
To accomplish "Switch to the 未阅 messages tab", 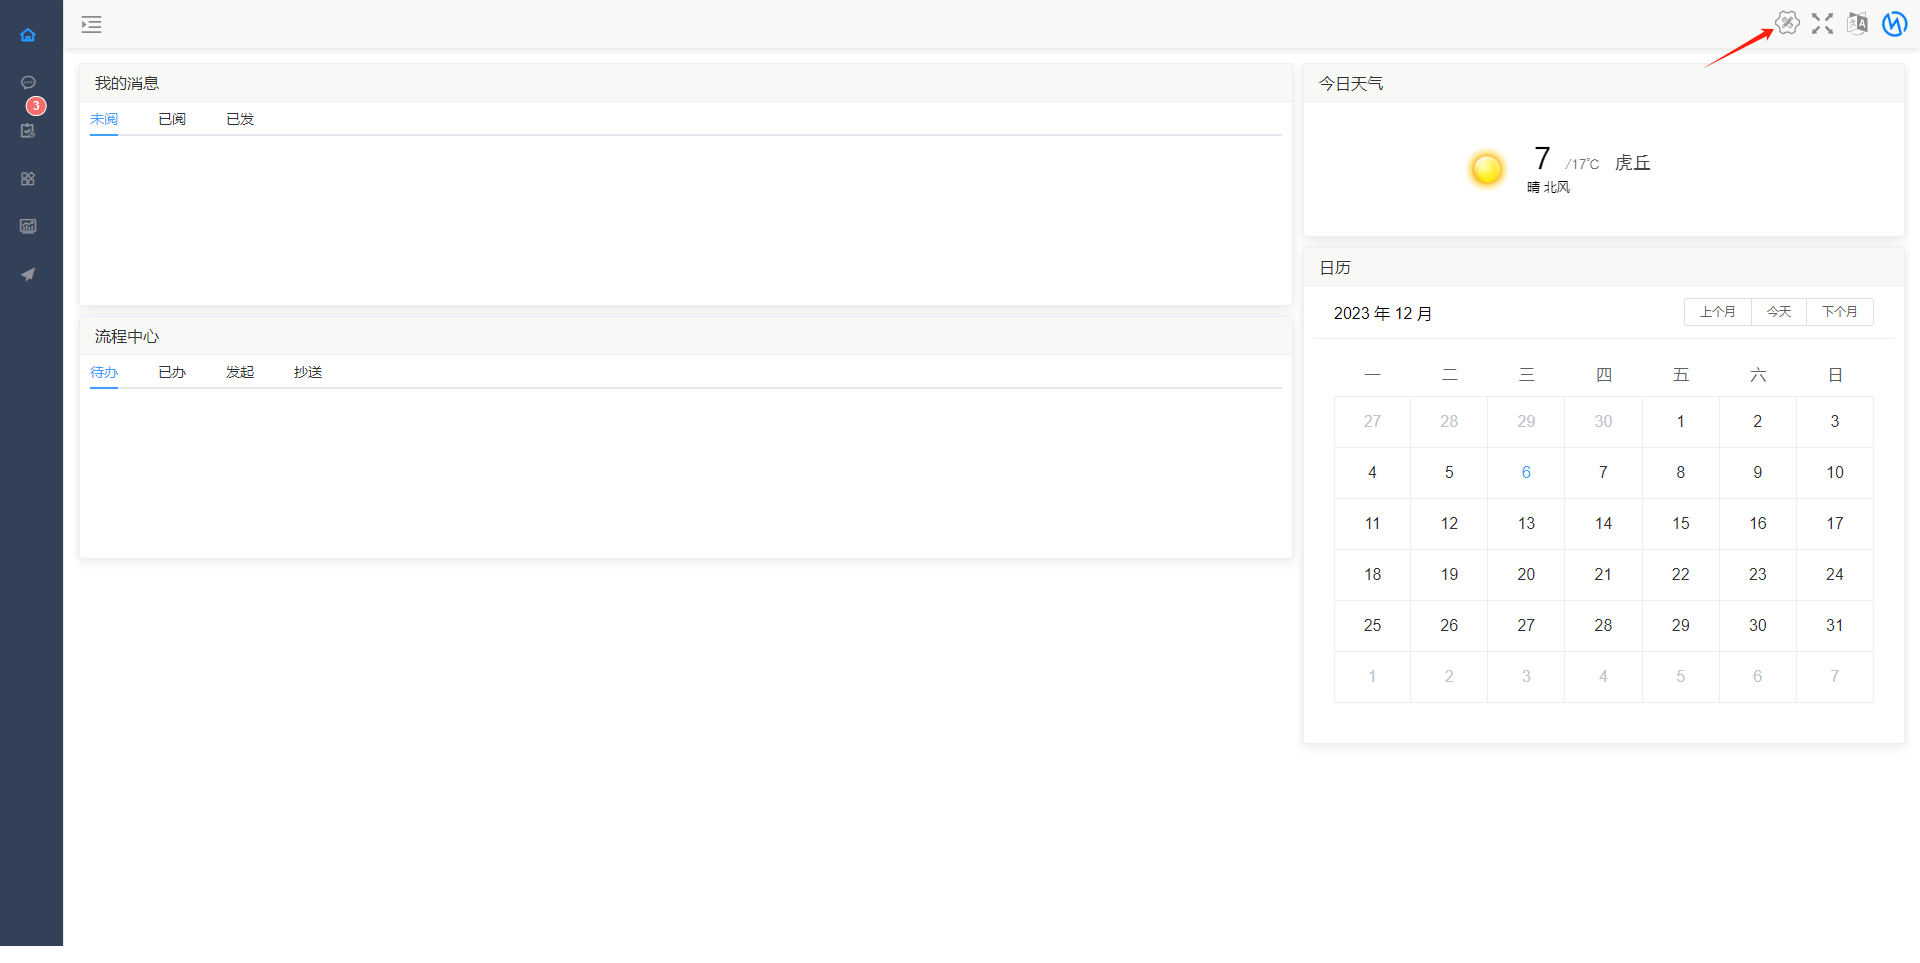I will pyautogui.click(x=104, y=119).
